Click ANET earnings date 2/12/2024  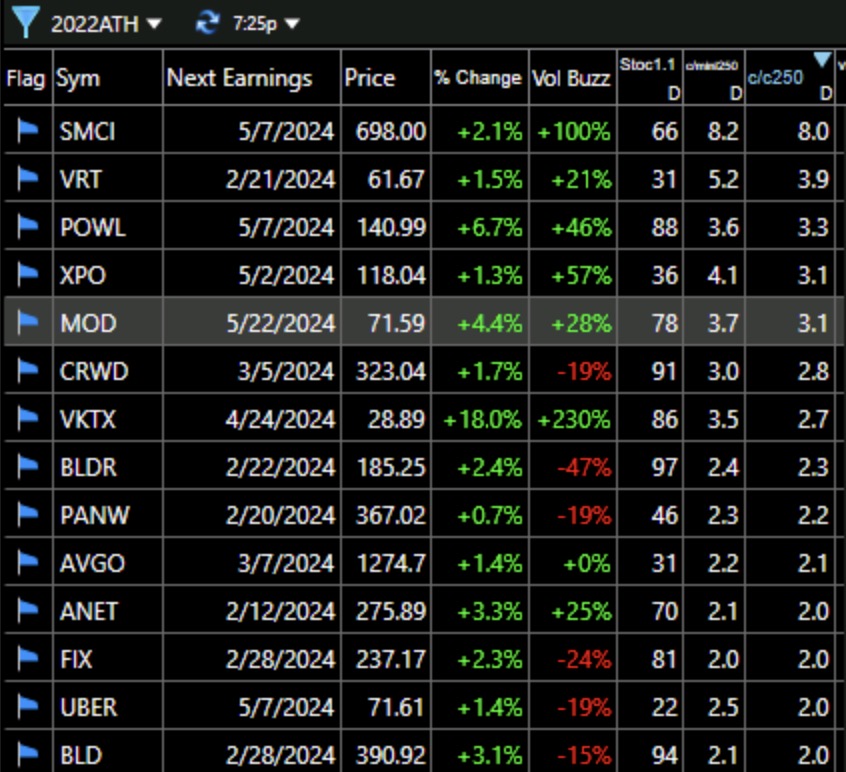[281, 612]
